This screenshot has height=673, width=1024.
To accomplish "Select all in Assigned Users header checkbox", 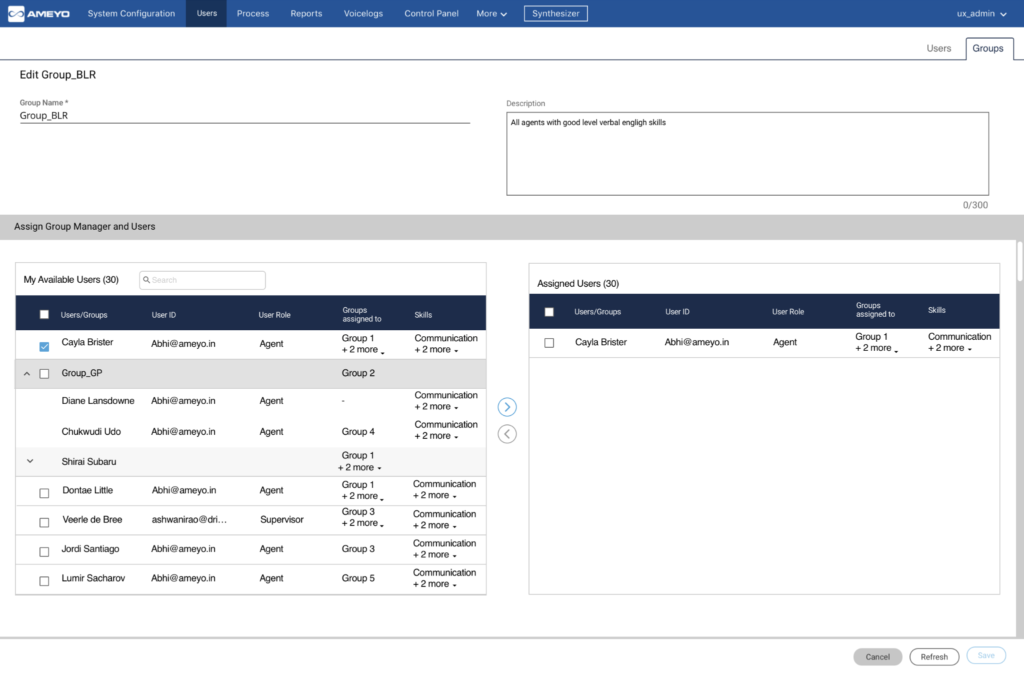I will pyautogui.click(x=549, y=312).
